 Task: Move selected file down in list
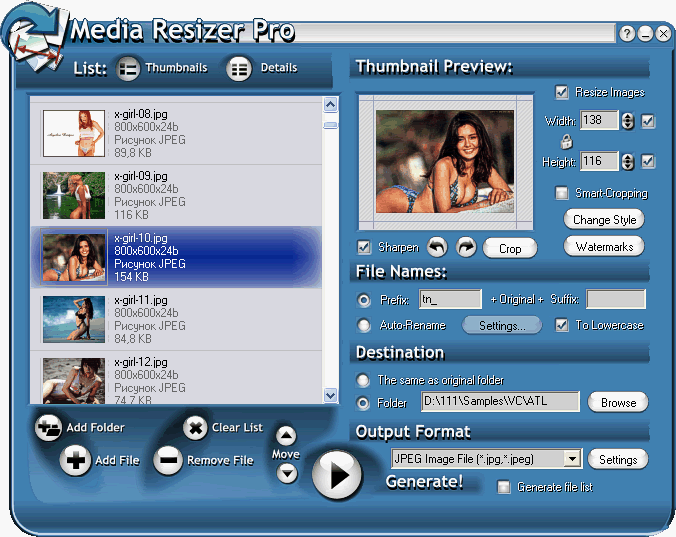coord(287,473)
